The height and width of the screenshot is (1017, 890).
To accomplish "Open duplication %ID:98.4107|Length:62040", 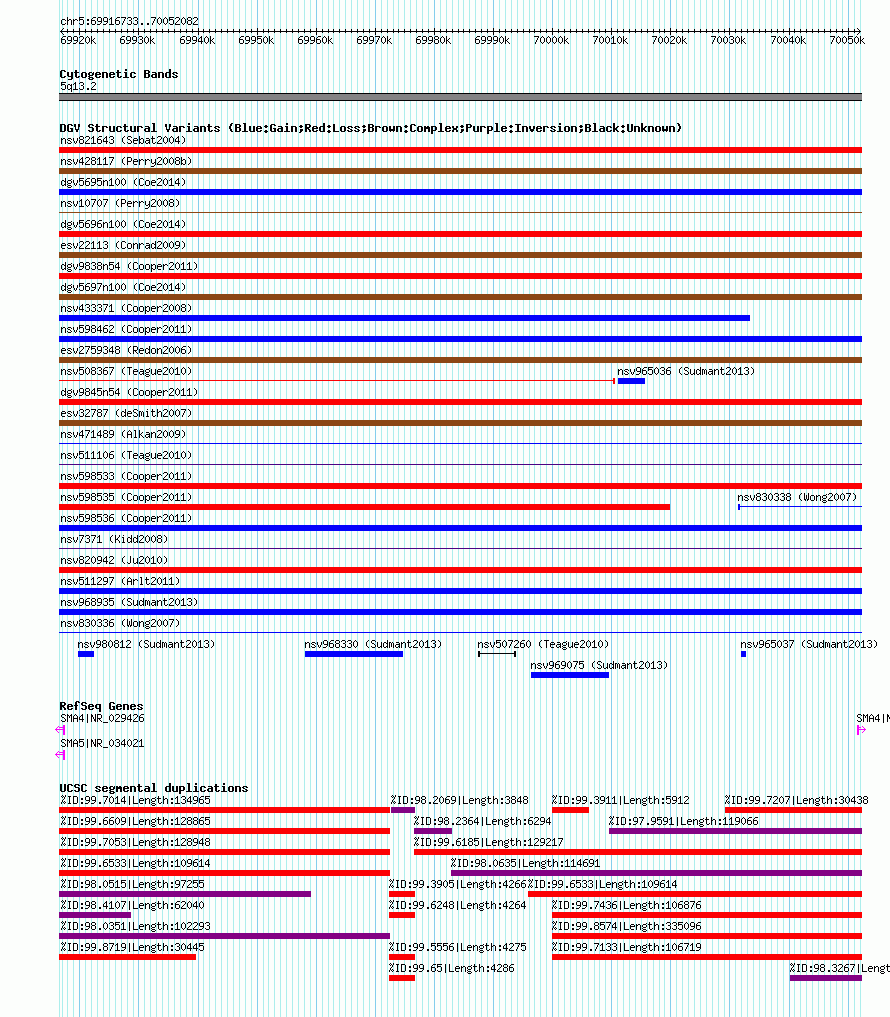I will tap(132, 905).
